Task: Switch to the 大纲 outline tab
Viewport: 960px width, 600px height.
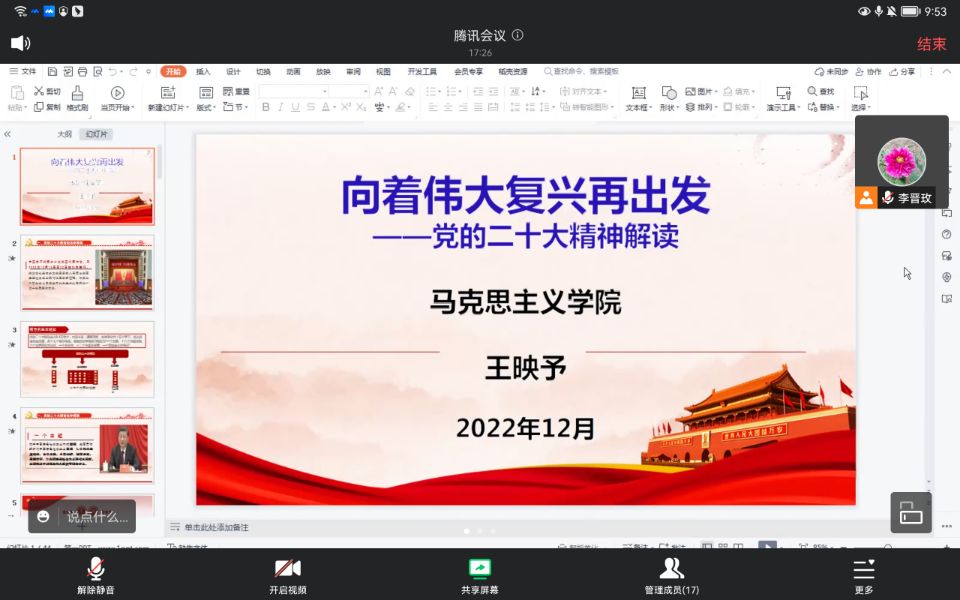Action: tap(64, 134)
